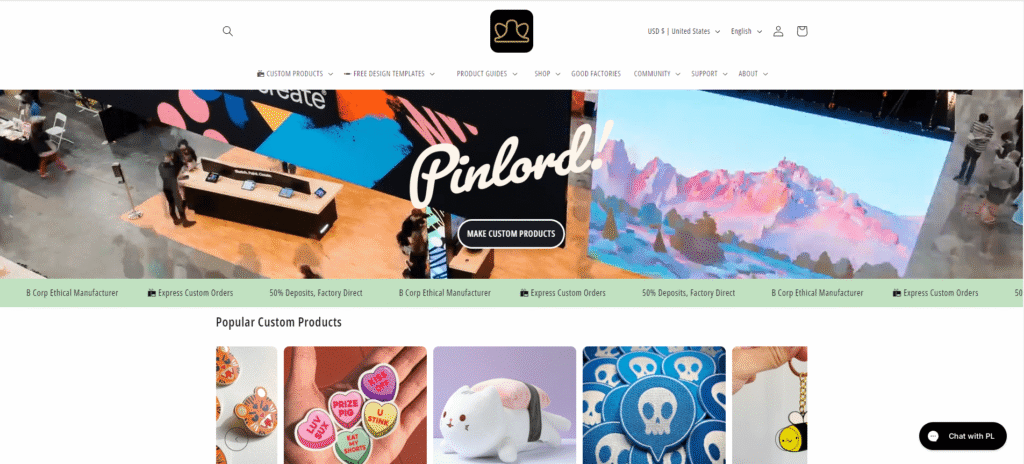Open the Support menu
Image resolution: width=1024 pixels, height=464 pixels.
point(709,74)
